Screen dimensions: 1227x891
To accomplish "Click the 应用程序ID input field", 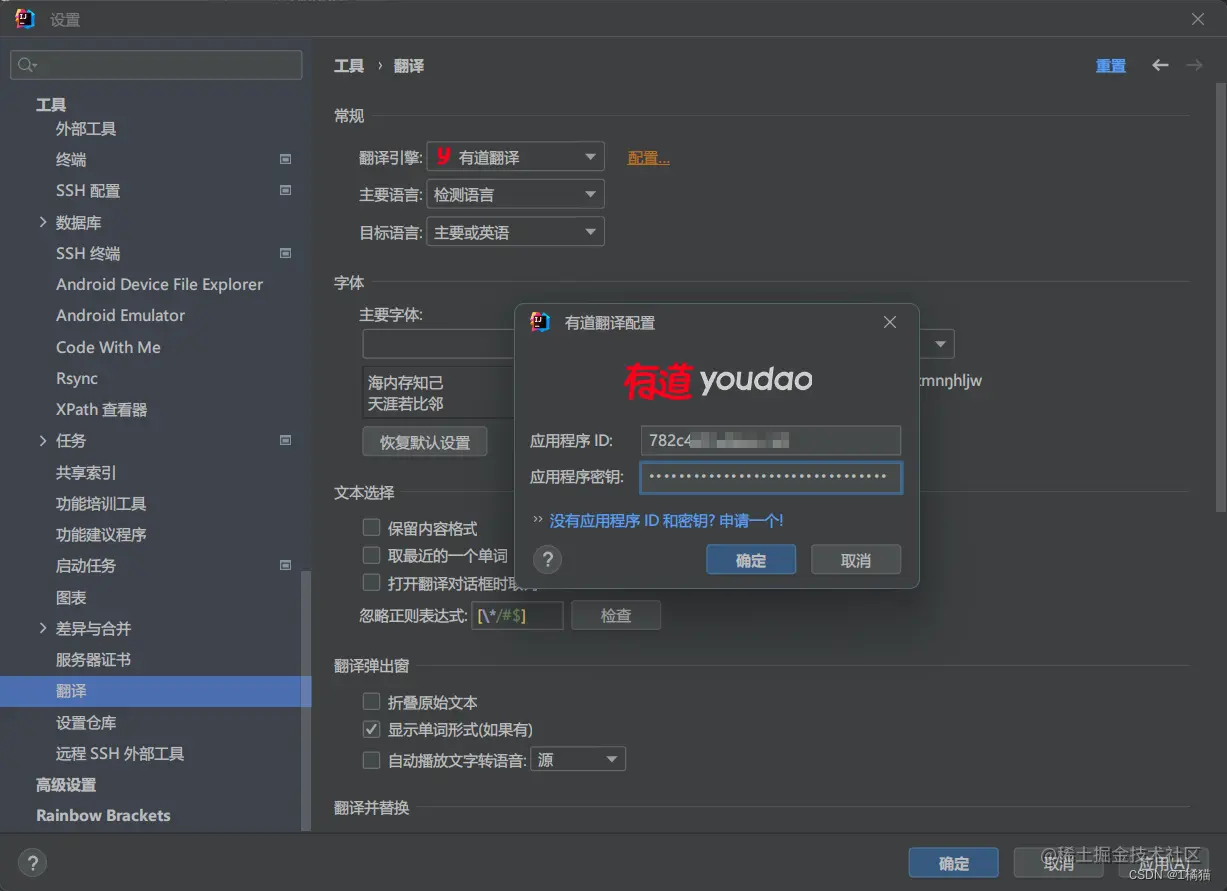I will click(x=770, y=440).
